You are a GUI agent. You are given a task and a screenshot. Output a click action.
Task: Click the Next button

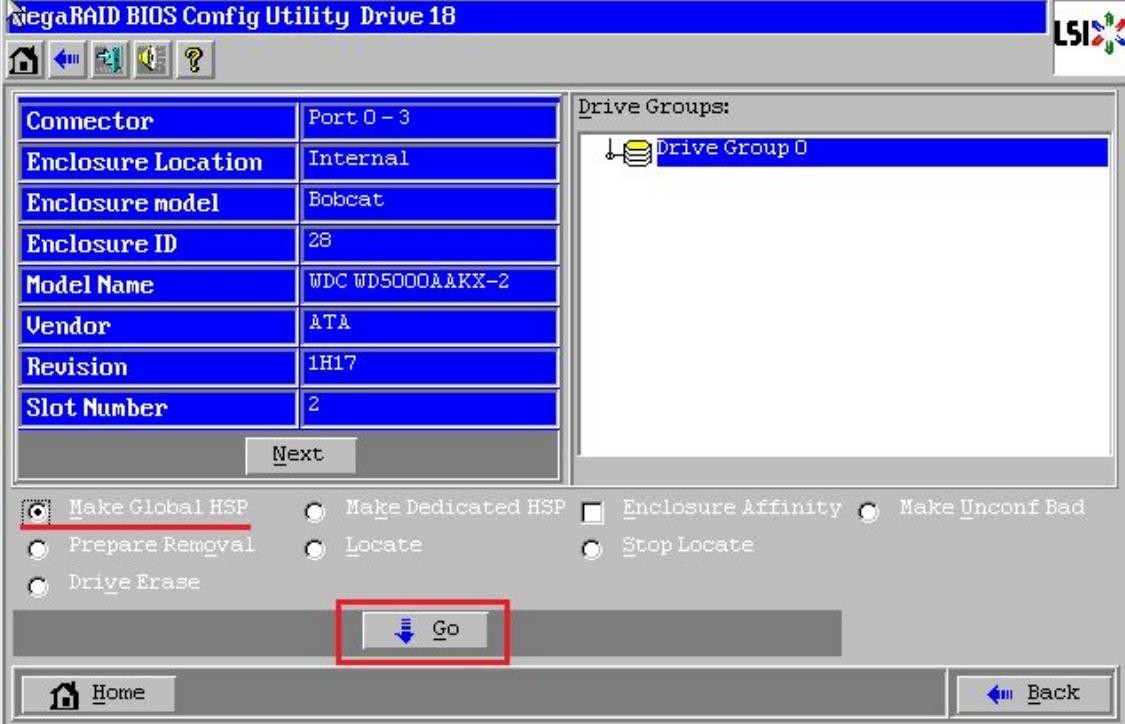(x=300, y=455)
